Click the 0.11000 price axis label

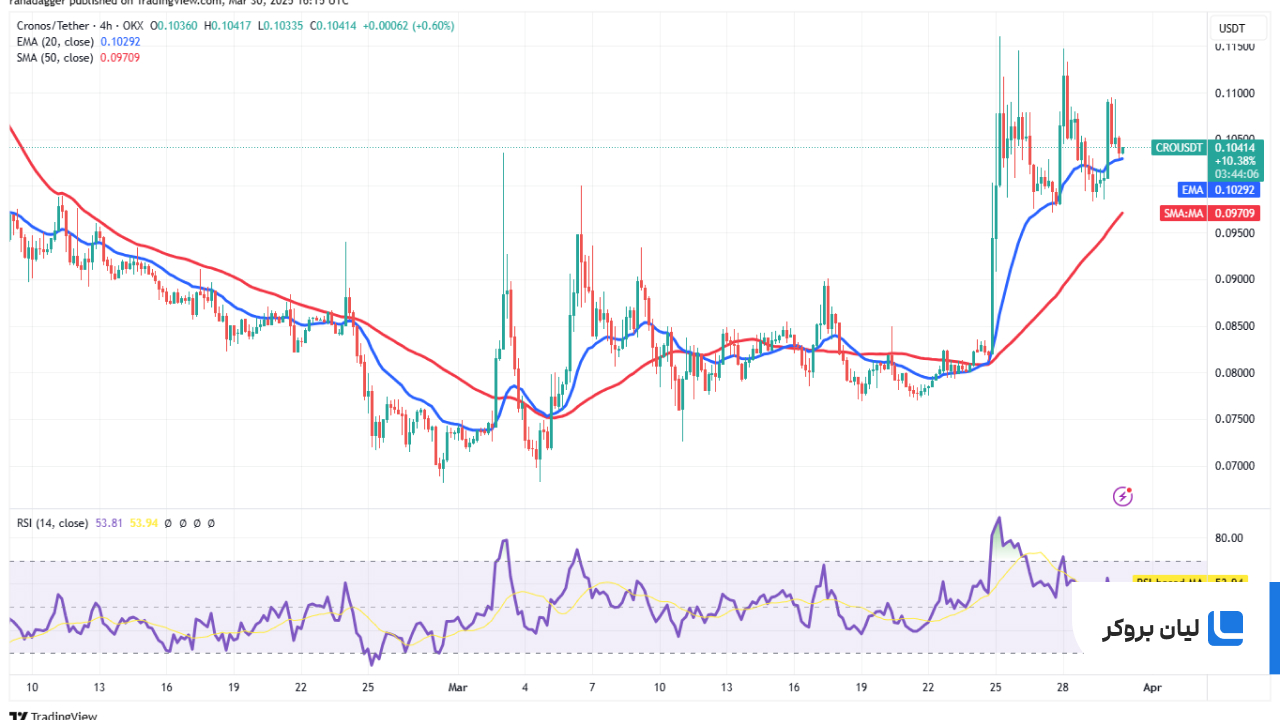1235,93
